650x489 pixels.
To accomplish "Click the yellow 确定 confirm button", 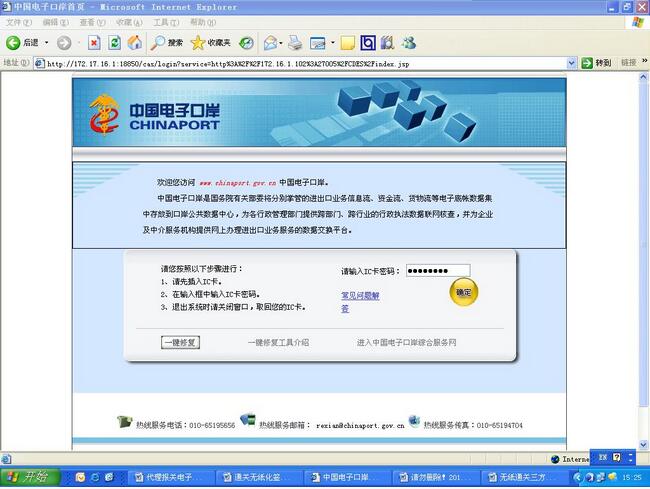I will [x=463, y=292].
